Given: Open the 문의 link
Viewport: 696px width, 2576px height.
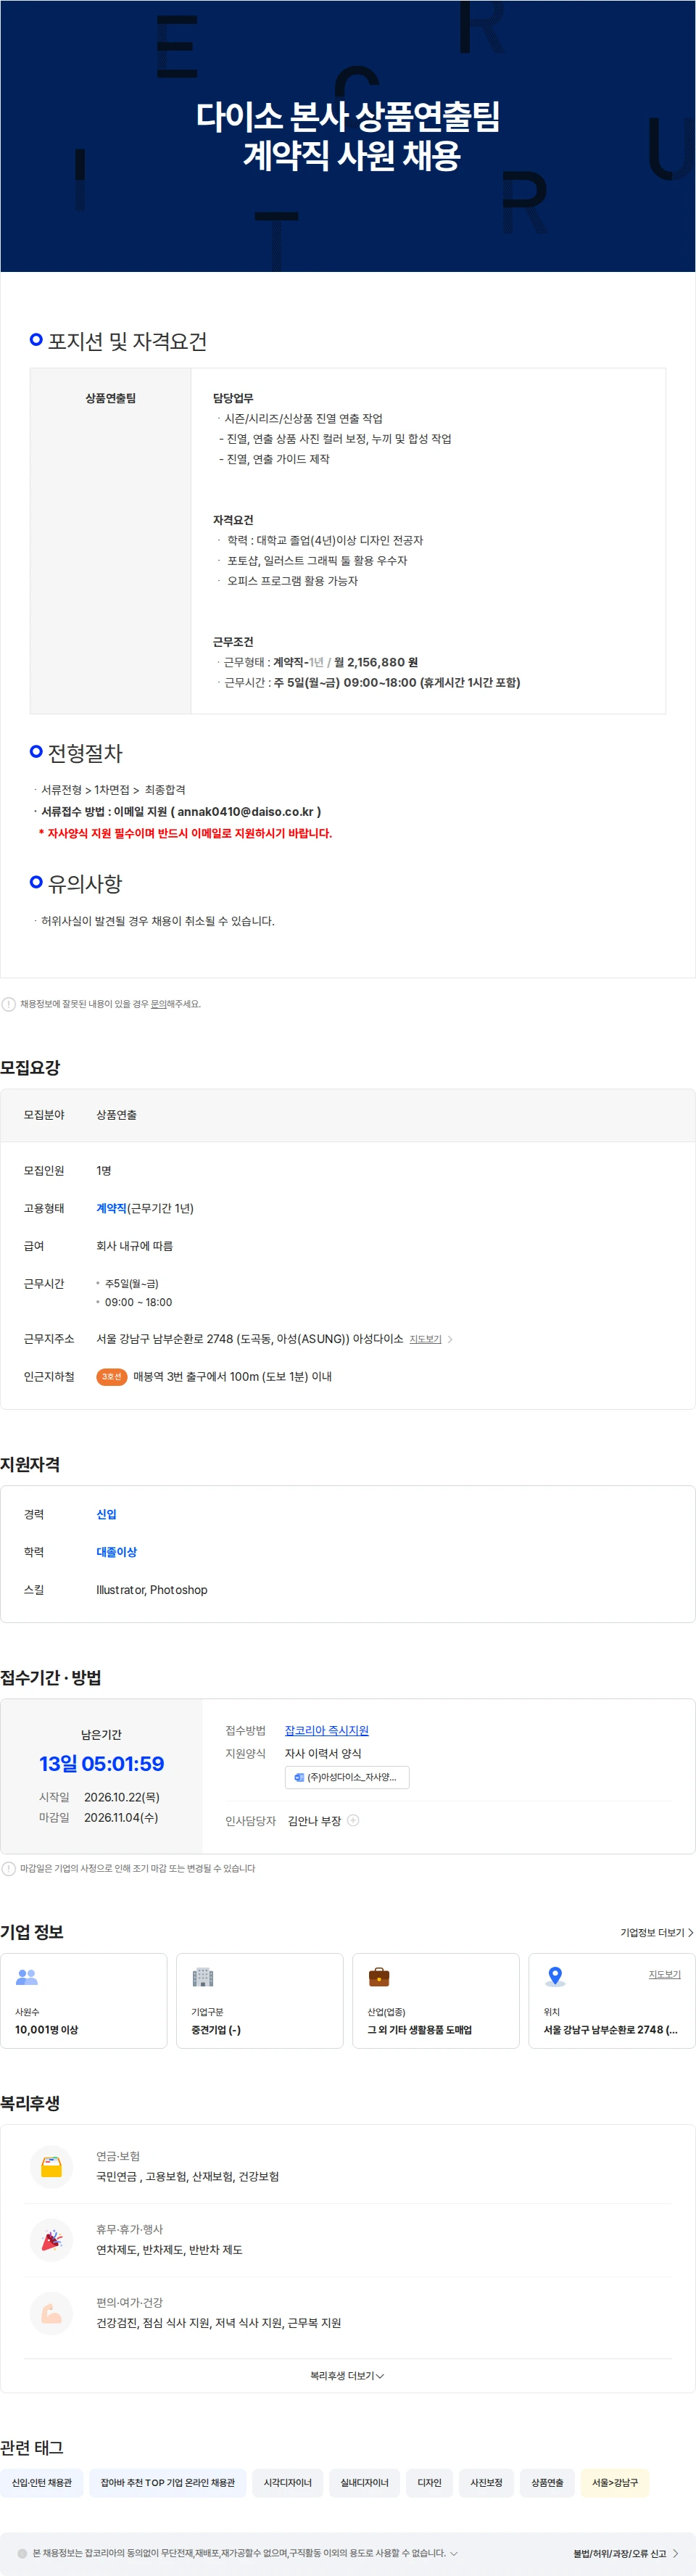Looking at the screenshot, I should point(158,1004).
